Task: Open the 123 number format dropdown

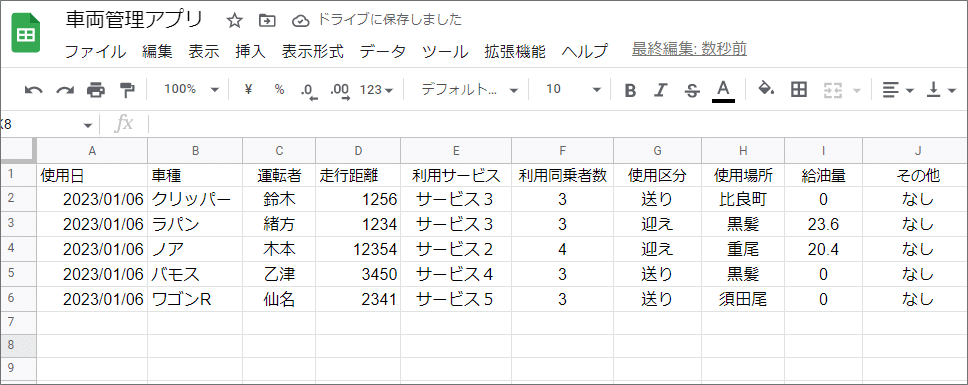Action: [x=377, y=90]
